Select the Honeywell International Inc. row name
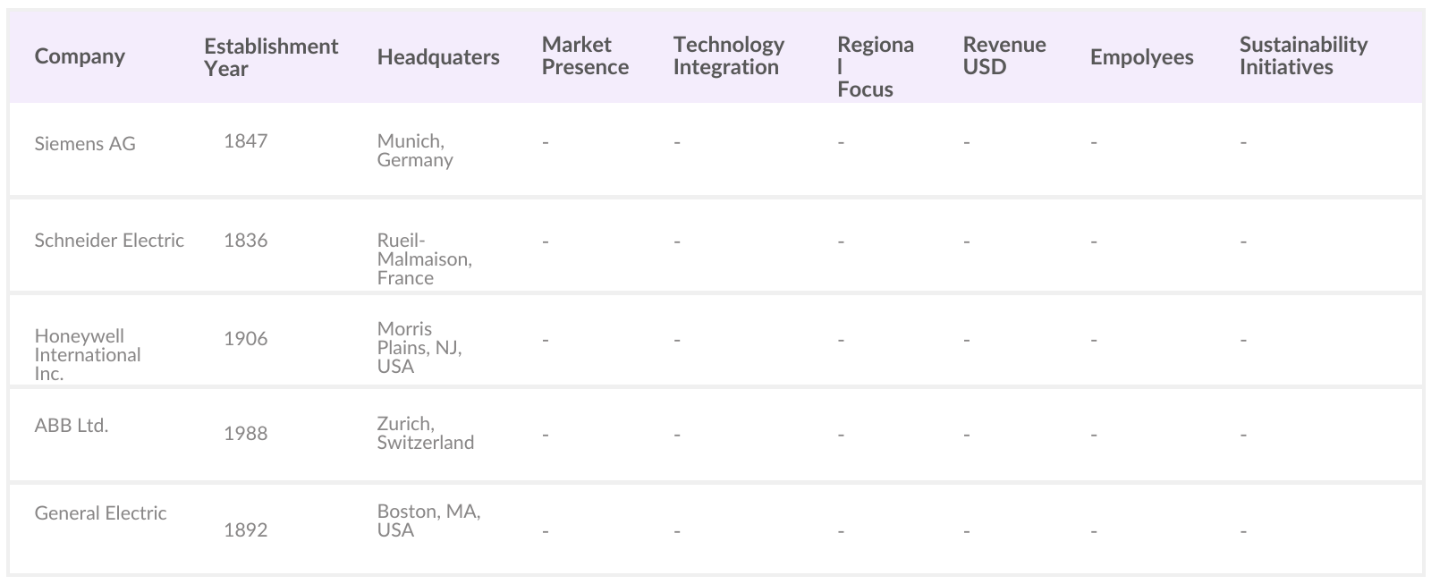1431x584 pixels. click(x=88, y=354)
